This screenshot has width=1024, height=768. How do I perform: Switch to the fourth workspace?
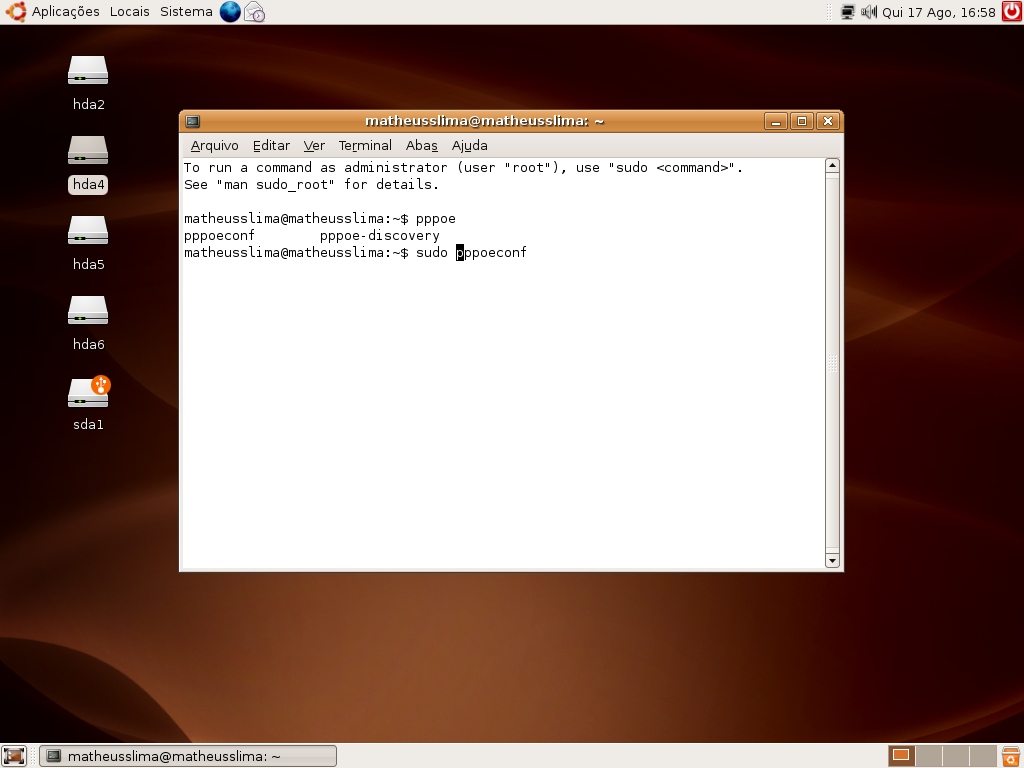click(983, 756)
